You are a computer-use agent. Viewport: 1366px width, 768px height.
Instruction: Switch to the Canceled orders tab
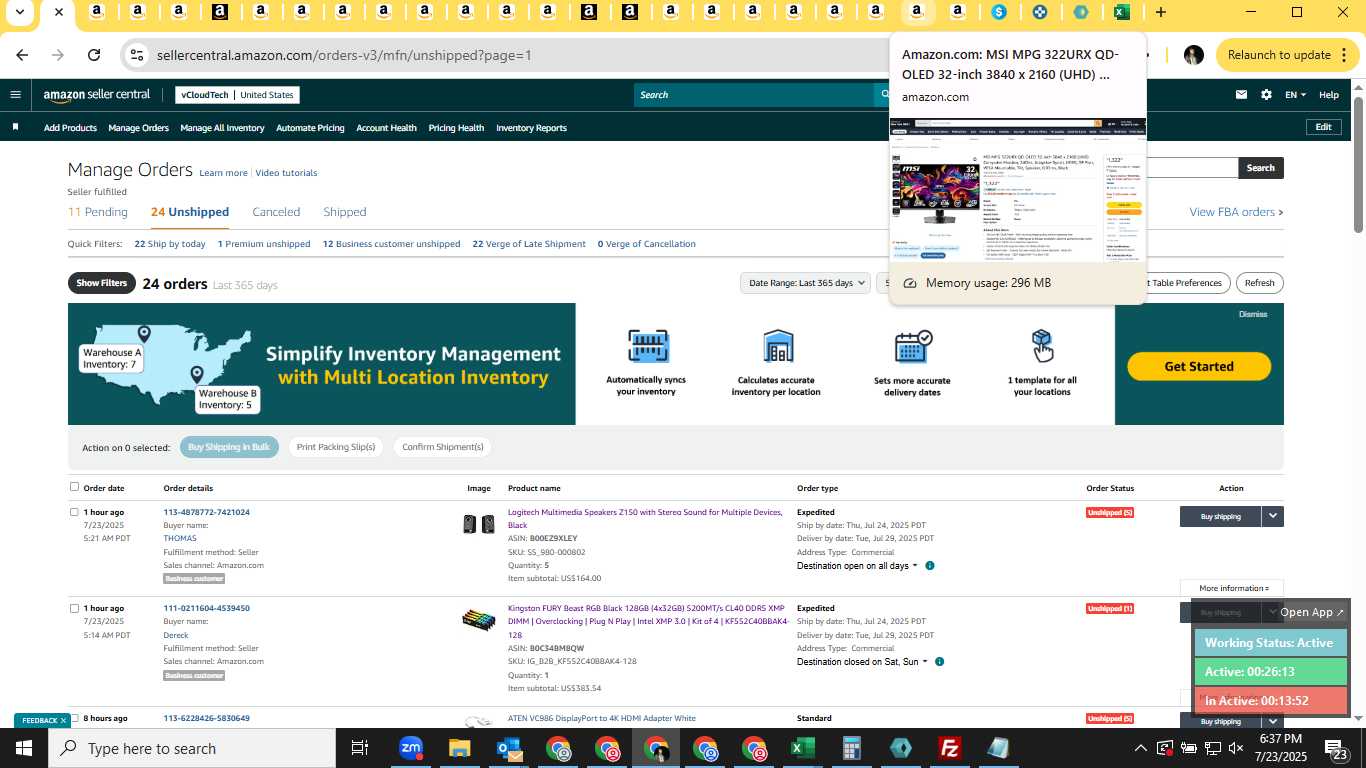276,212
